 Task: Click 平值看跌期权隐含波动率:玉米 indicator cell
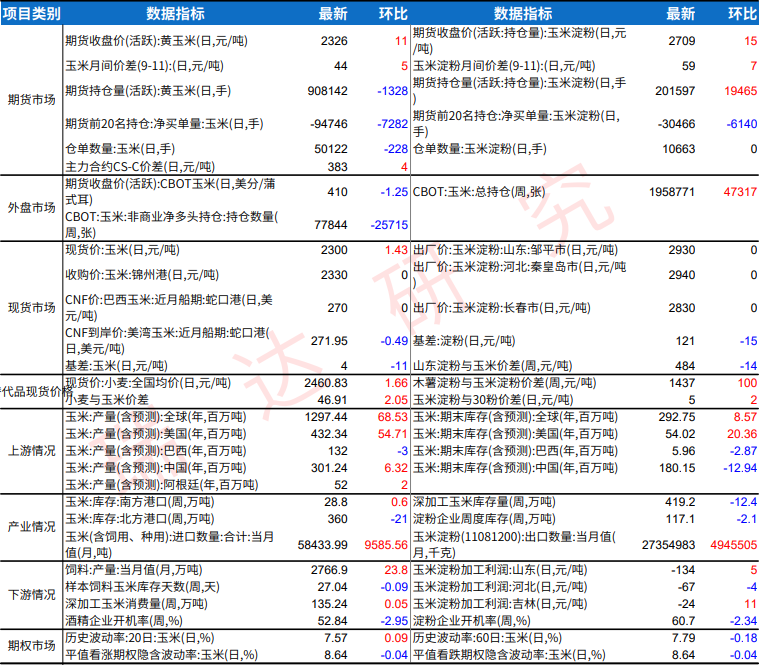click(509, 655)
